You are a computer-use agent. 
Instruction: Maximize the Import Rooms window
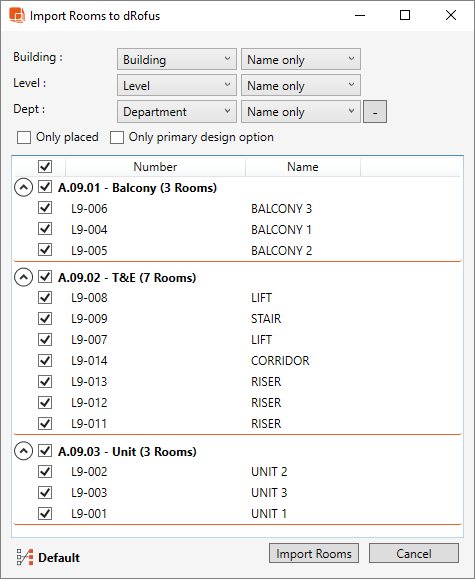coord(405,16)
